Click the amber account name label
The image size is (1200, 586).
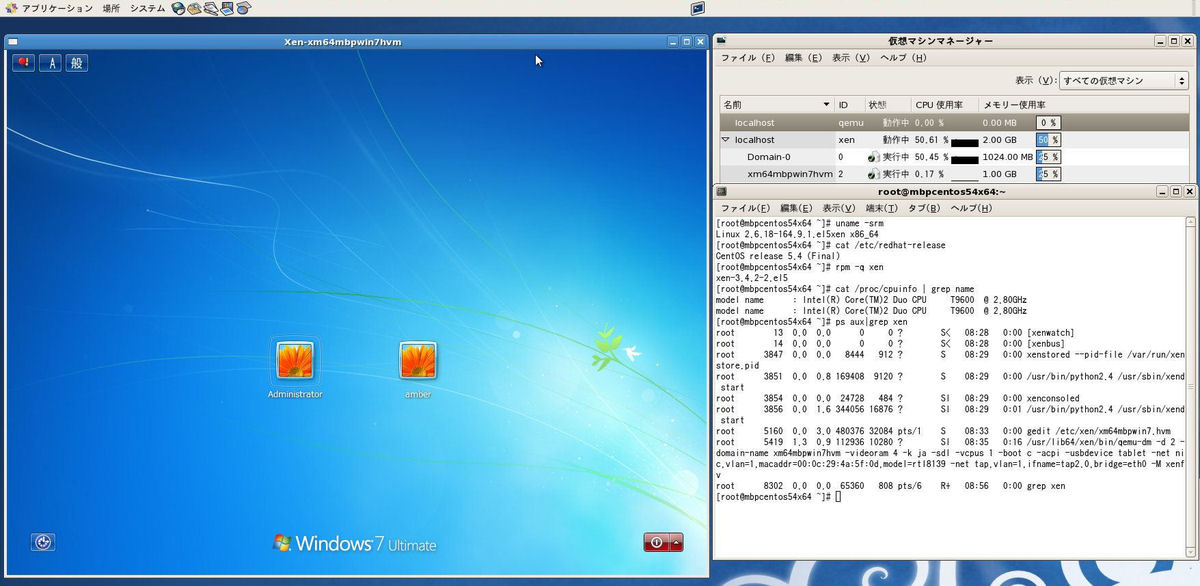point(418,394)
